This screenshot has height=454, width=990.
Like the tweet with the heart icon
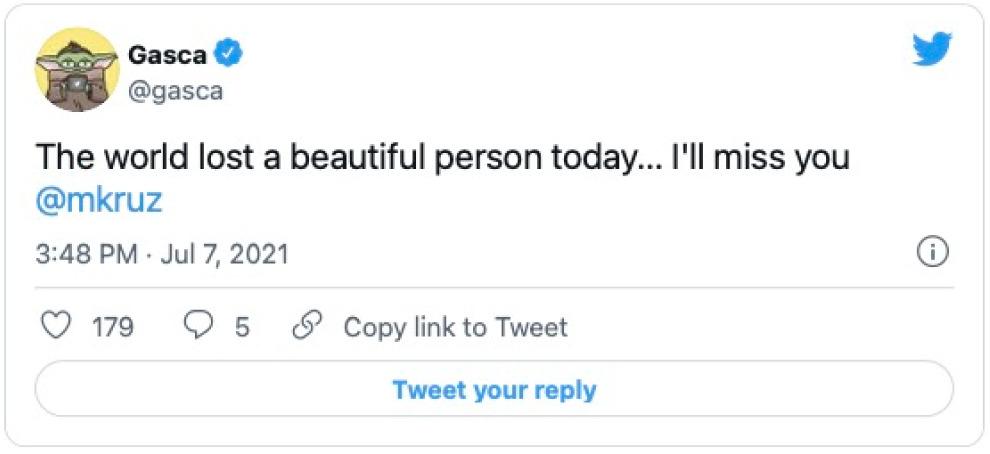60,327
